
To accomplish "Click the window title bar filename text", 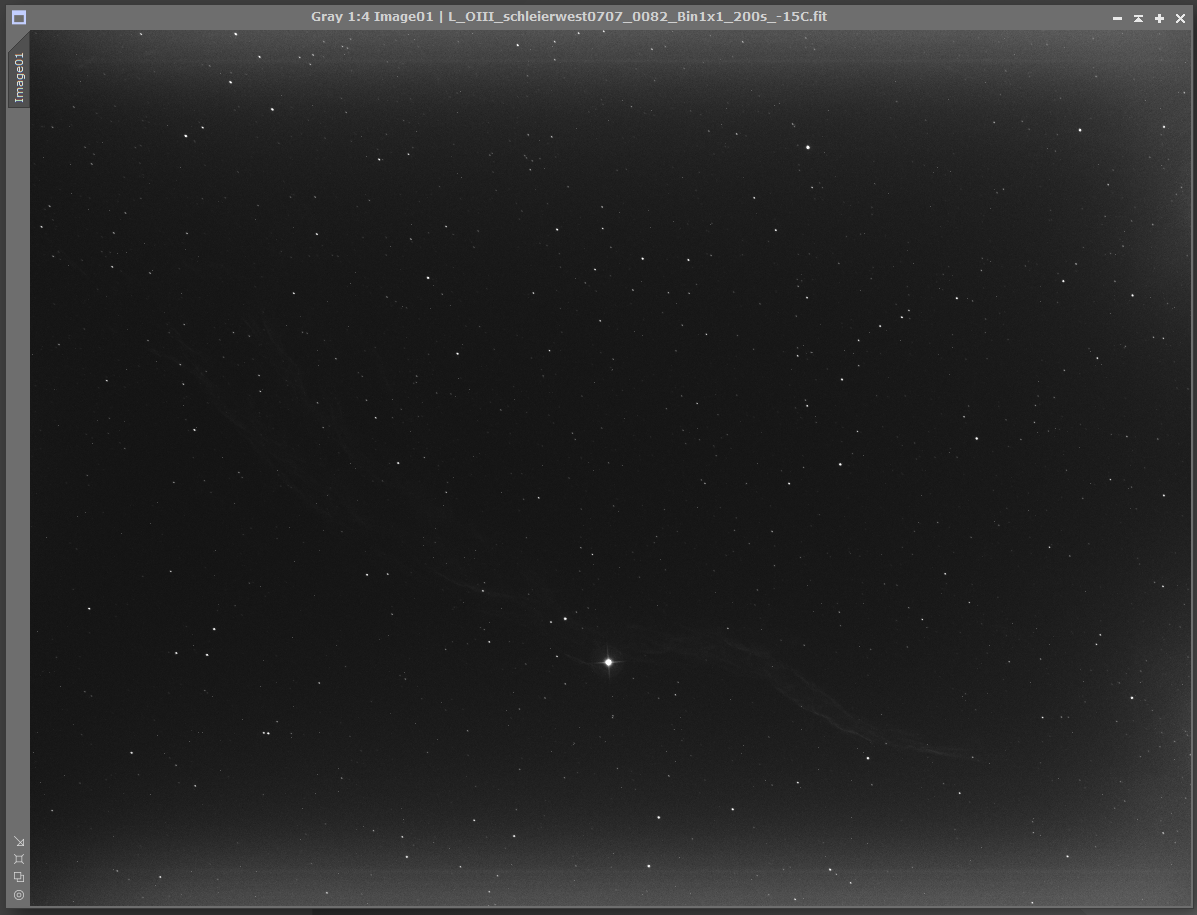I will click(x=637, y=17).
